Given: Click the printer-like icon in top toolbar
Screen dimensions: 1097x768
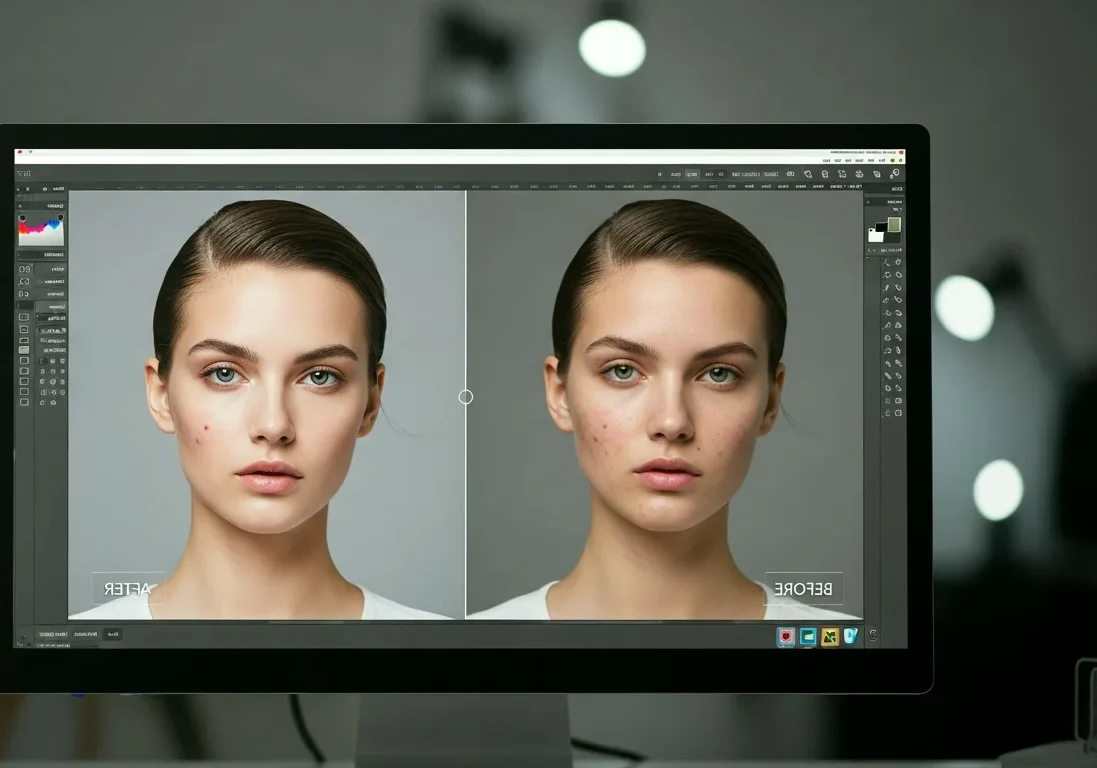Looking at the screenshot, I should tap(859, 174).
